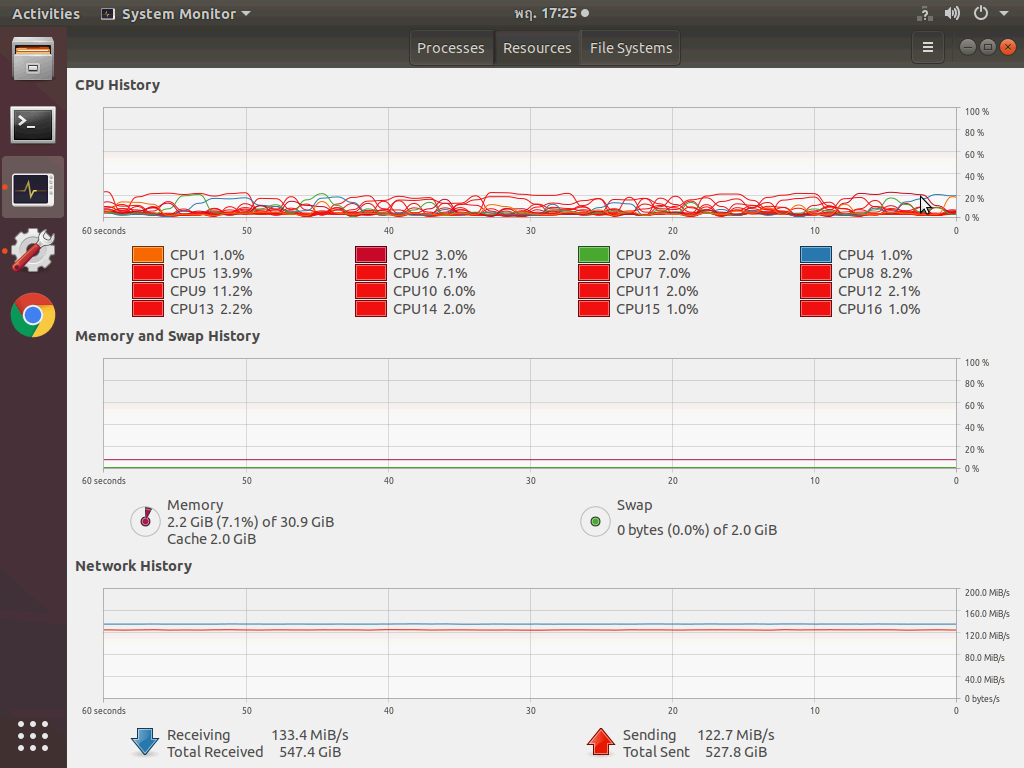Click the CPU5 13.9% label
1024x768 pixels.
pyautogui.click(x=211, y=273)
